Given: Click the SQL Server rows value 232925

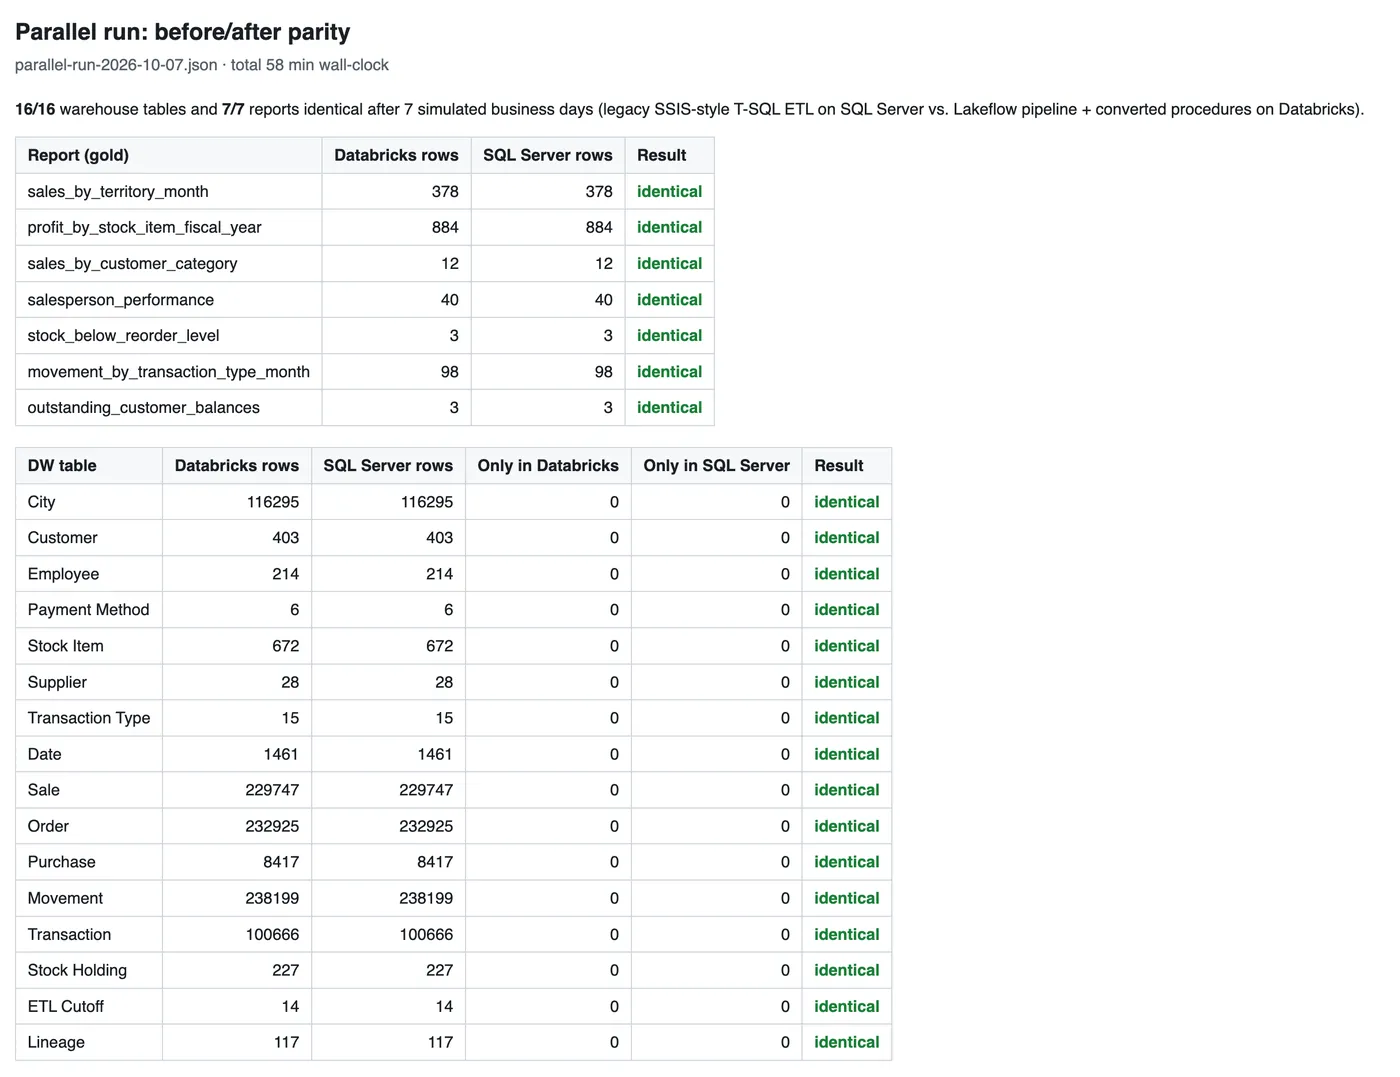Looking at the screenshot, I should click(426, 825).
